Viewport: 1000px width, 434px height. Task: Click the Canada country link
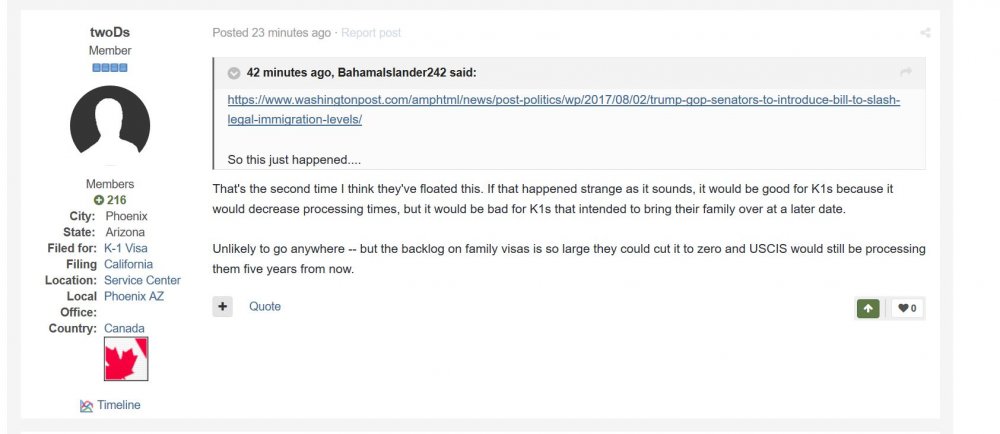pos(124,328)
